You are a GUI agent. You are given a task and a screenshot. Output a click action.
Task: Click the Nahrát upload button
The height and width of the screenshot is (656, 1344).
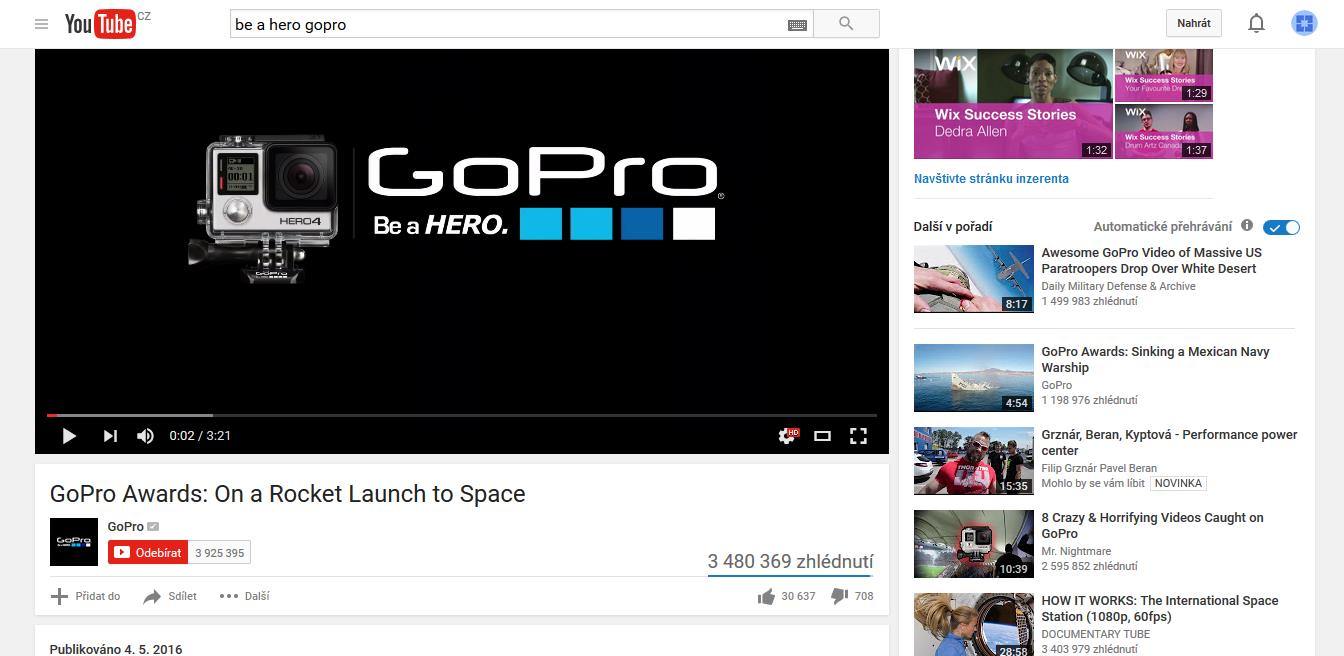1194,23
